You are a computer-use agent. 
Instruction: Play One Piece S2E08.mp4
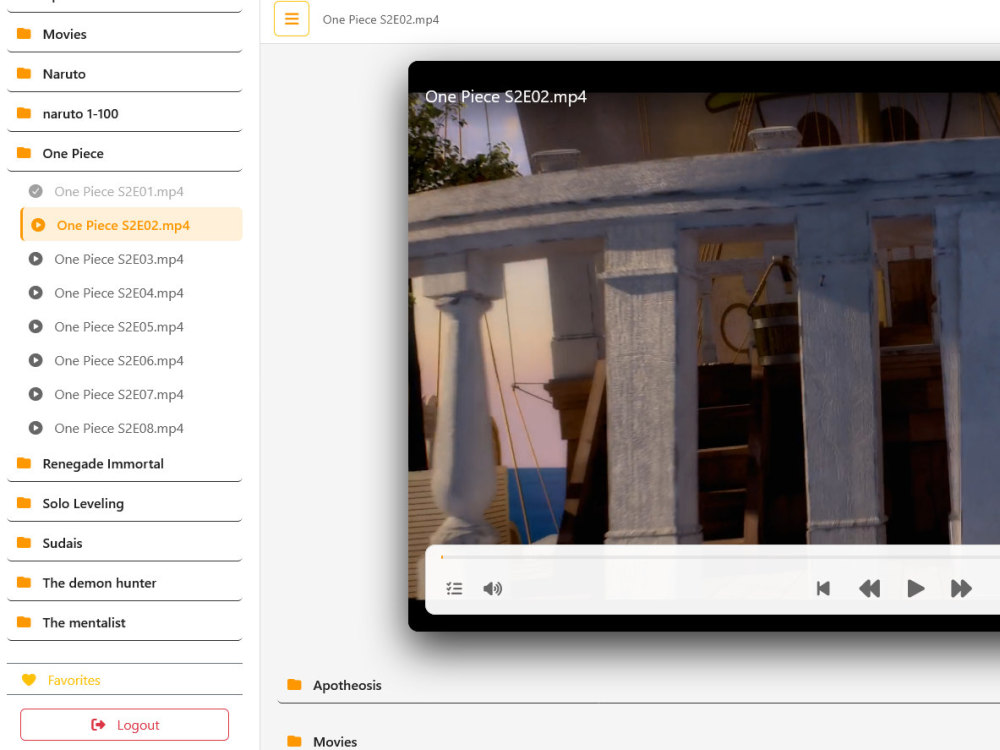(131, 428)
